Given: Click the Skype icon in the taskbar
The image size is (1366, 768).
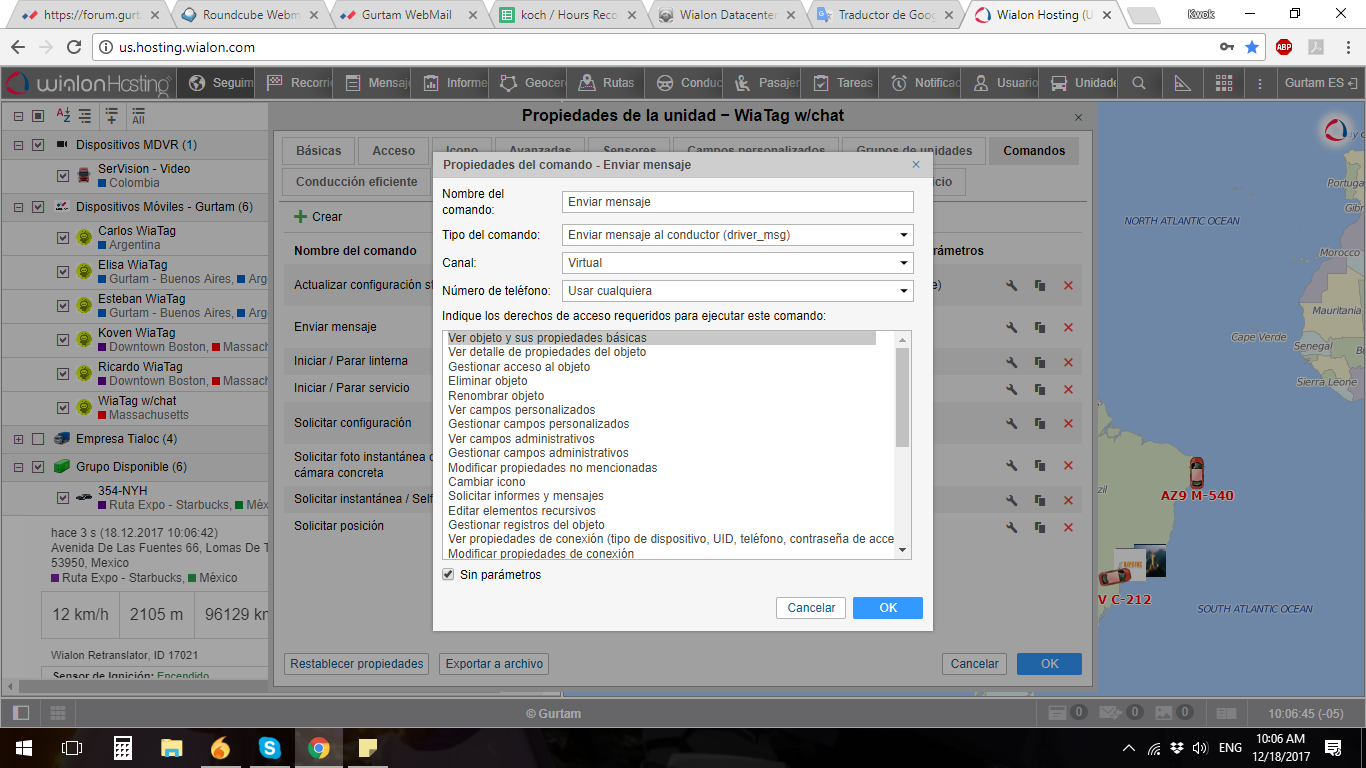Looking at the screenshot, I should 269,747.
